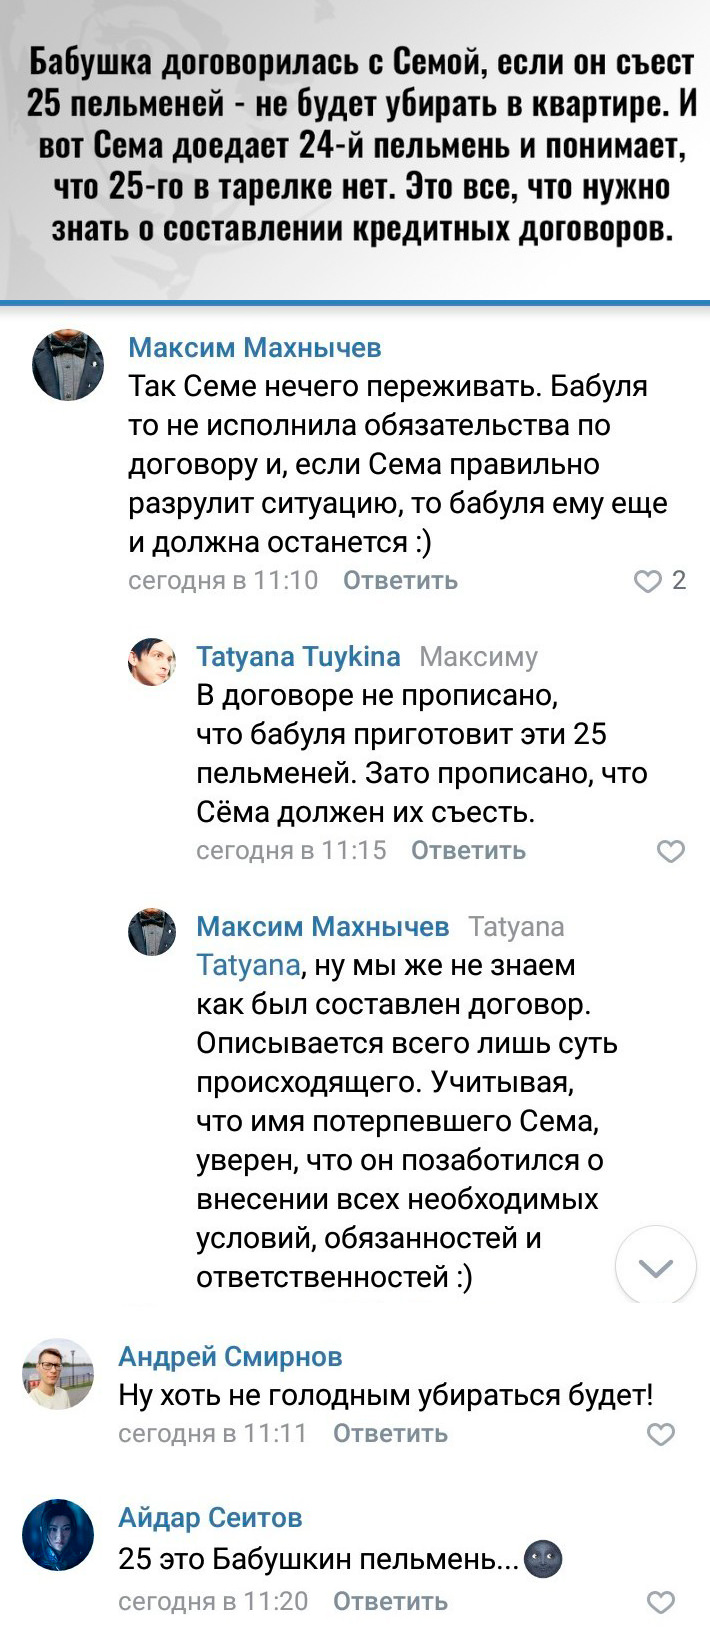Open the post image about пельмени

[x=355, y=148]
